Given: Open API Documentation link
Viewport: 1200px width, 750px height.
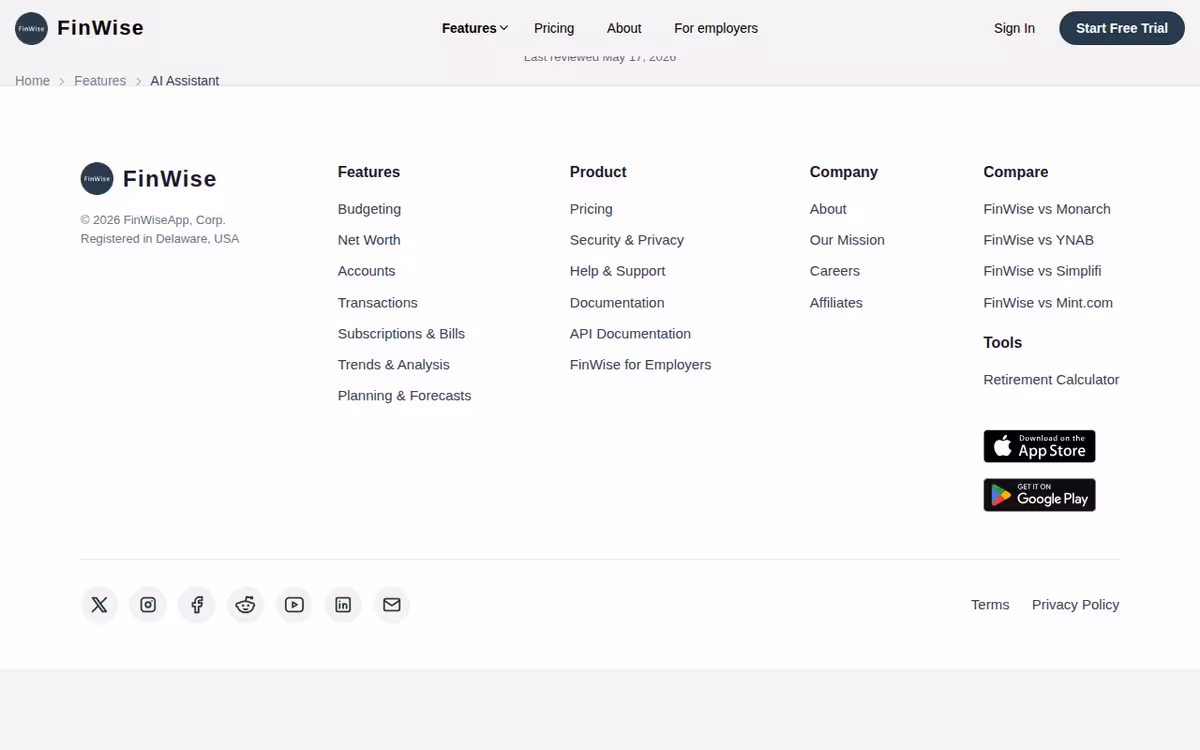Looking at the screenshot, I should 630,334.
